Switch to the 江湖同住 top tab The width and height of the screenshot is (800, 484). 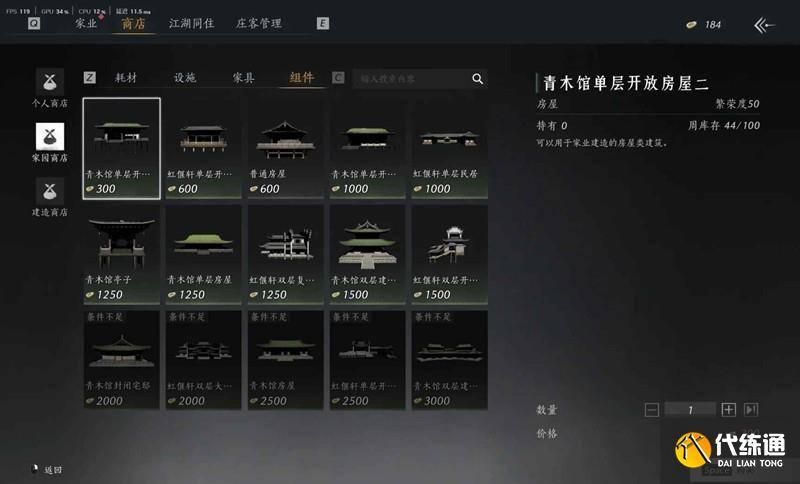coord(191,23)
